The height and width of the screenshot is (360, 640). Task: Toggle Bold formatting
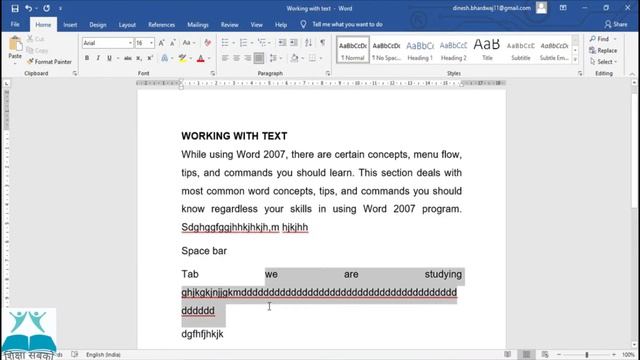point(87,58)
